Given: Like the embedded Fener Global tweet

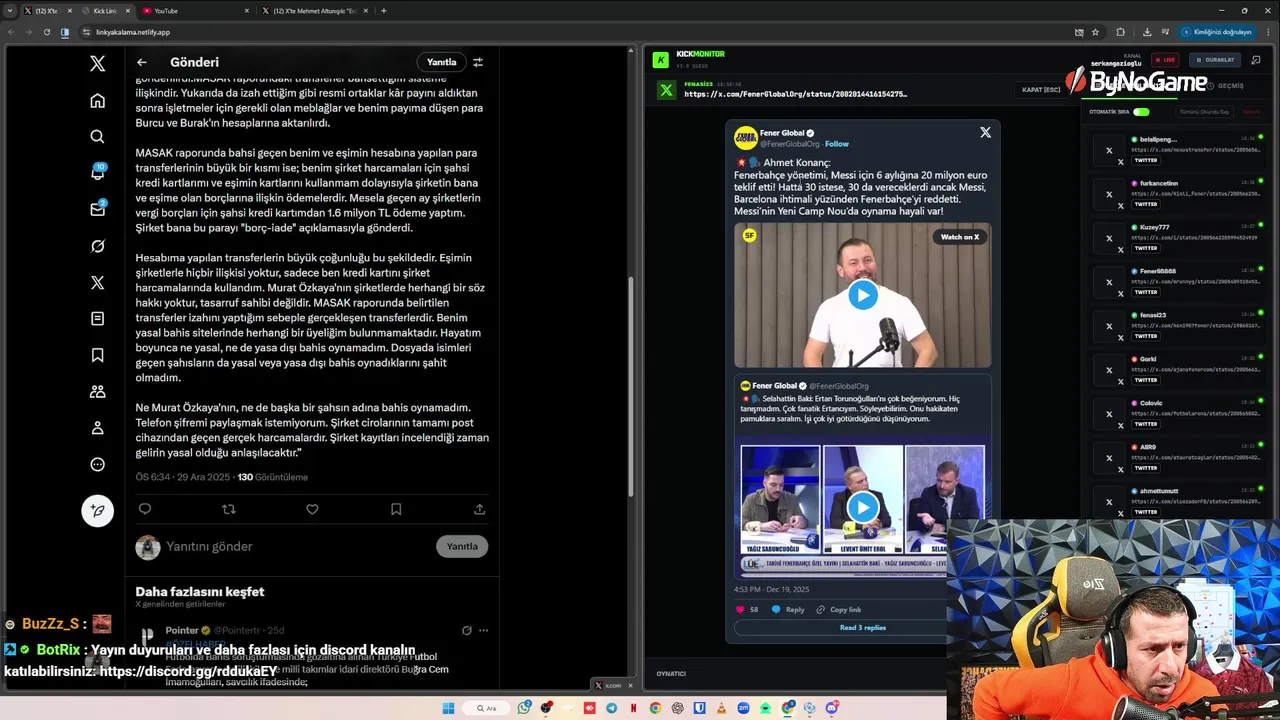Looking at the screenshot, I should [741, 609].
